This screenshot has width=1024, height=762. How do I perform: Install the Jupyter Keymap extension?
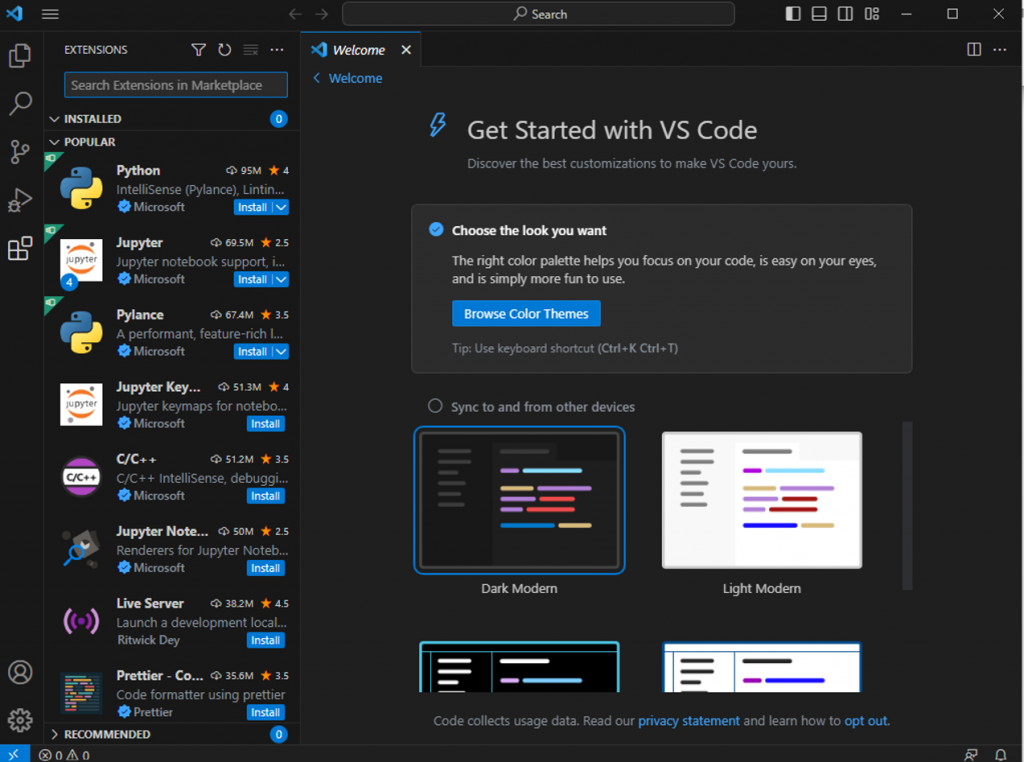[x=266, y=424]
